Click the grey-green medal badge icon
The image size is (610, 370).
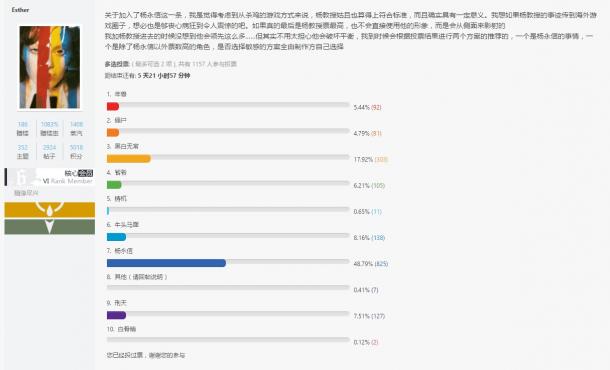coord(49,227)
